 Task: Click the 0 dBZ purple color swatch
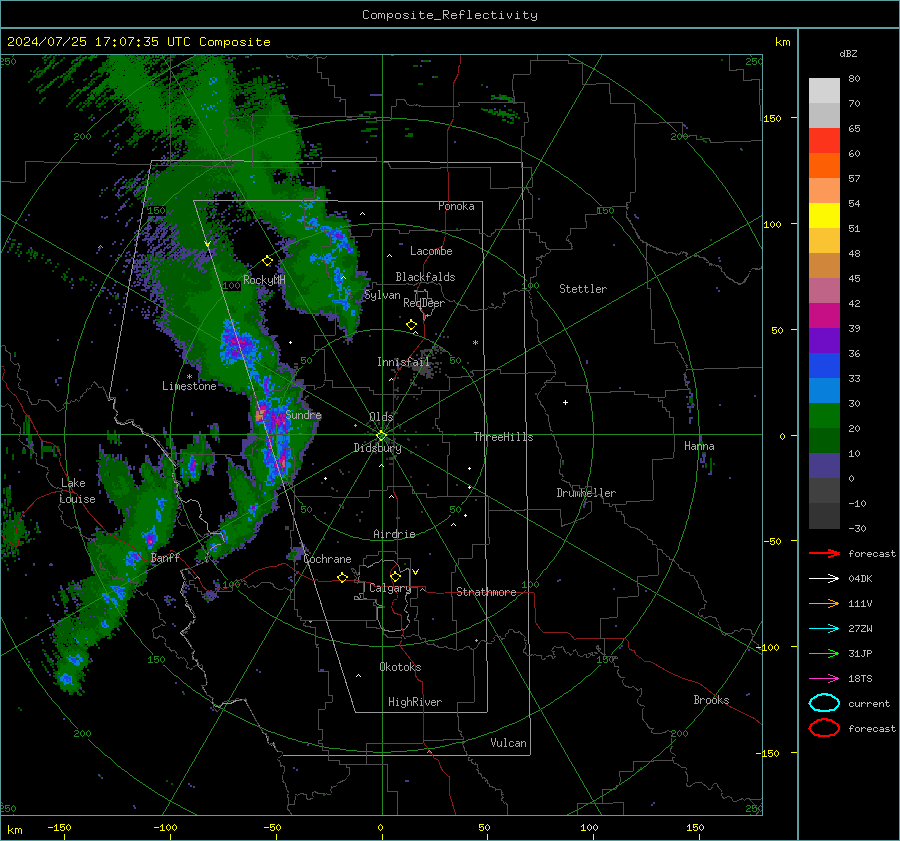[x=824, y=465]
